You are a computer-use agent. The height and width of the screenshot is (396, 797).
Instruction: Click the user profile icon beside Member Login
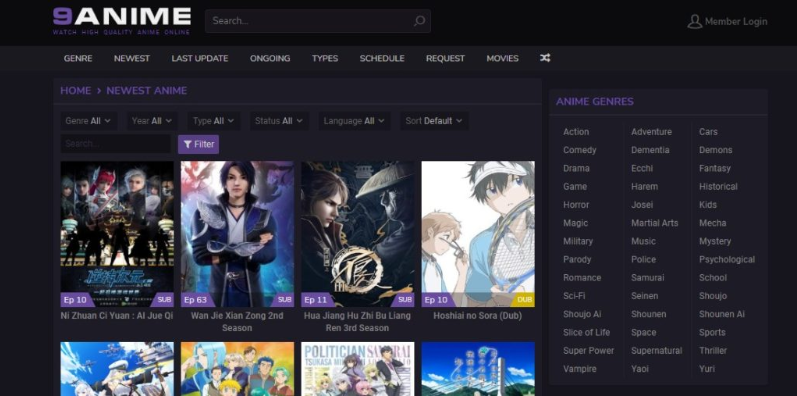[694, 21]
